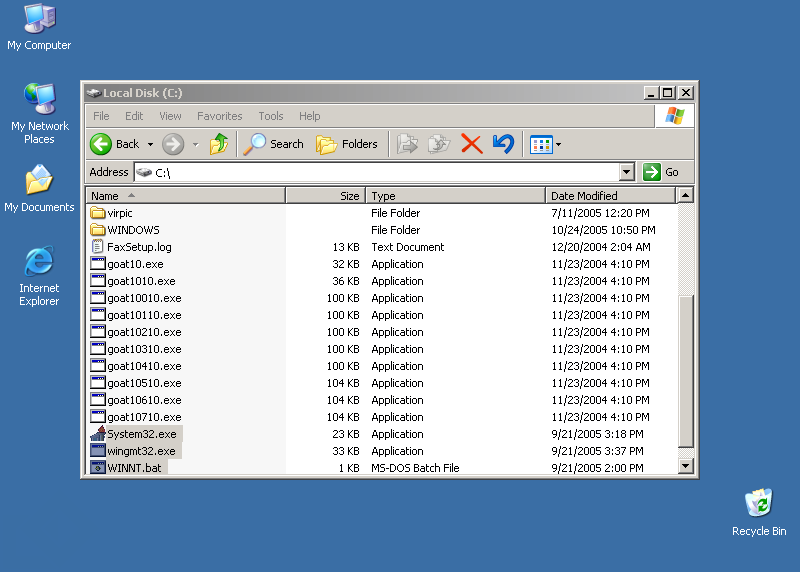Click the 10/24/2005 10:50 PM date

pos(603,230)
